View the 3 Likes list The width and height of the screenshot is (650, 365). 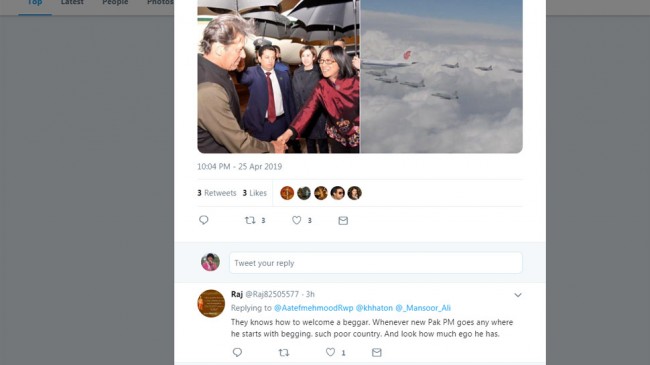[x=255, y=193]
